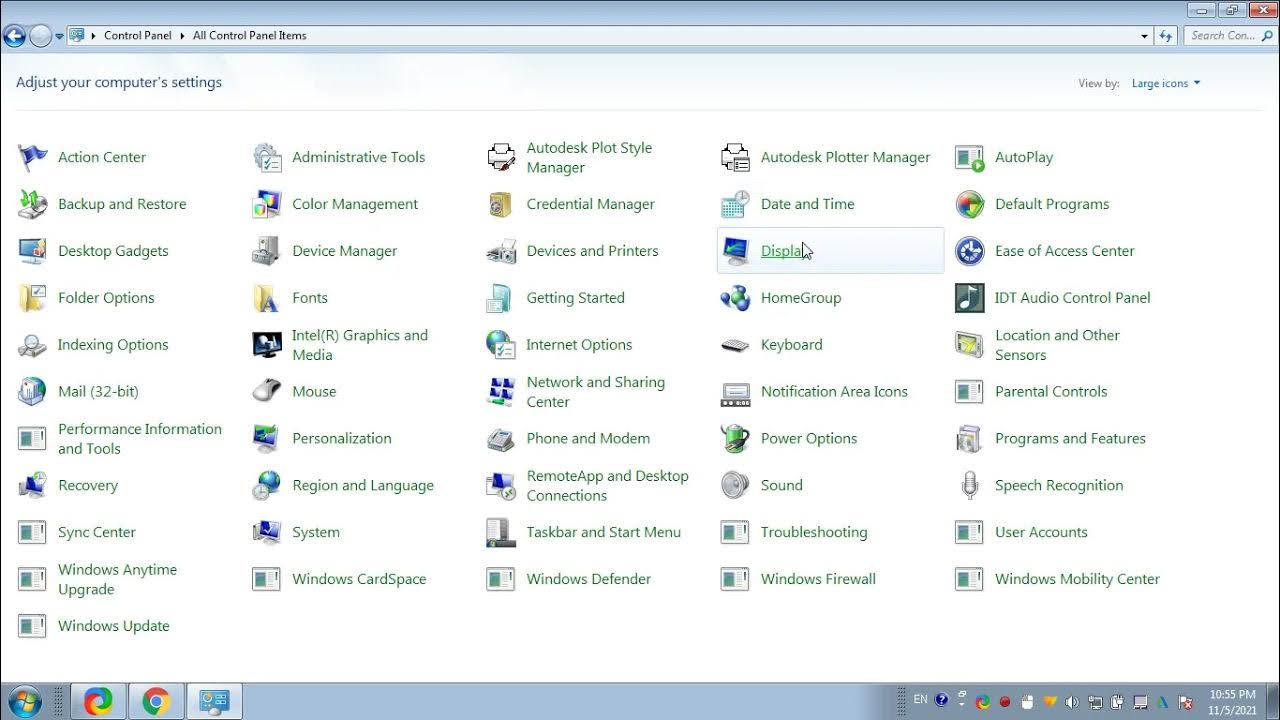Open the Ease of Access Center icon
Viewport: 1280px width, 720px height.
click(969, 251)
